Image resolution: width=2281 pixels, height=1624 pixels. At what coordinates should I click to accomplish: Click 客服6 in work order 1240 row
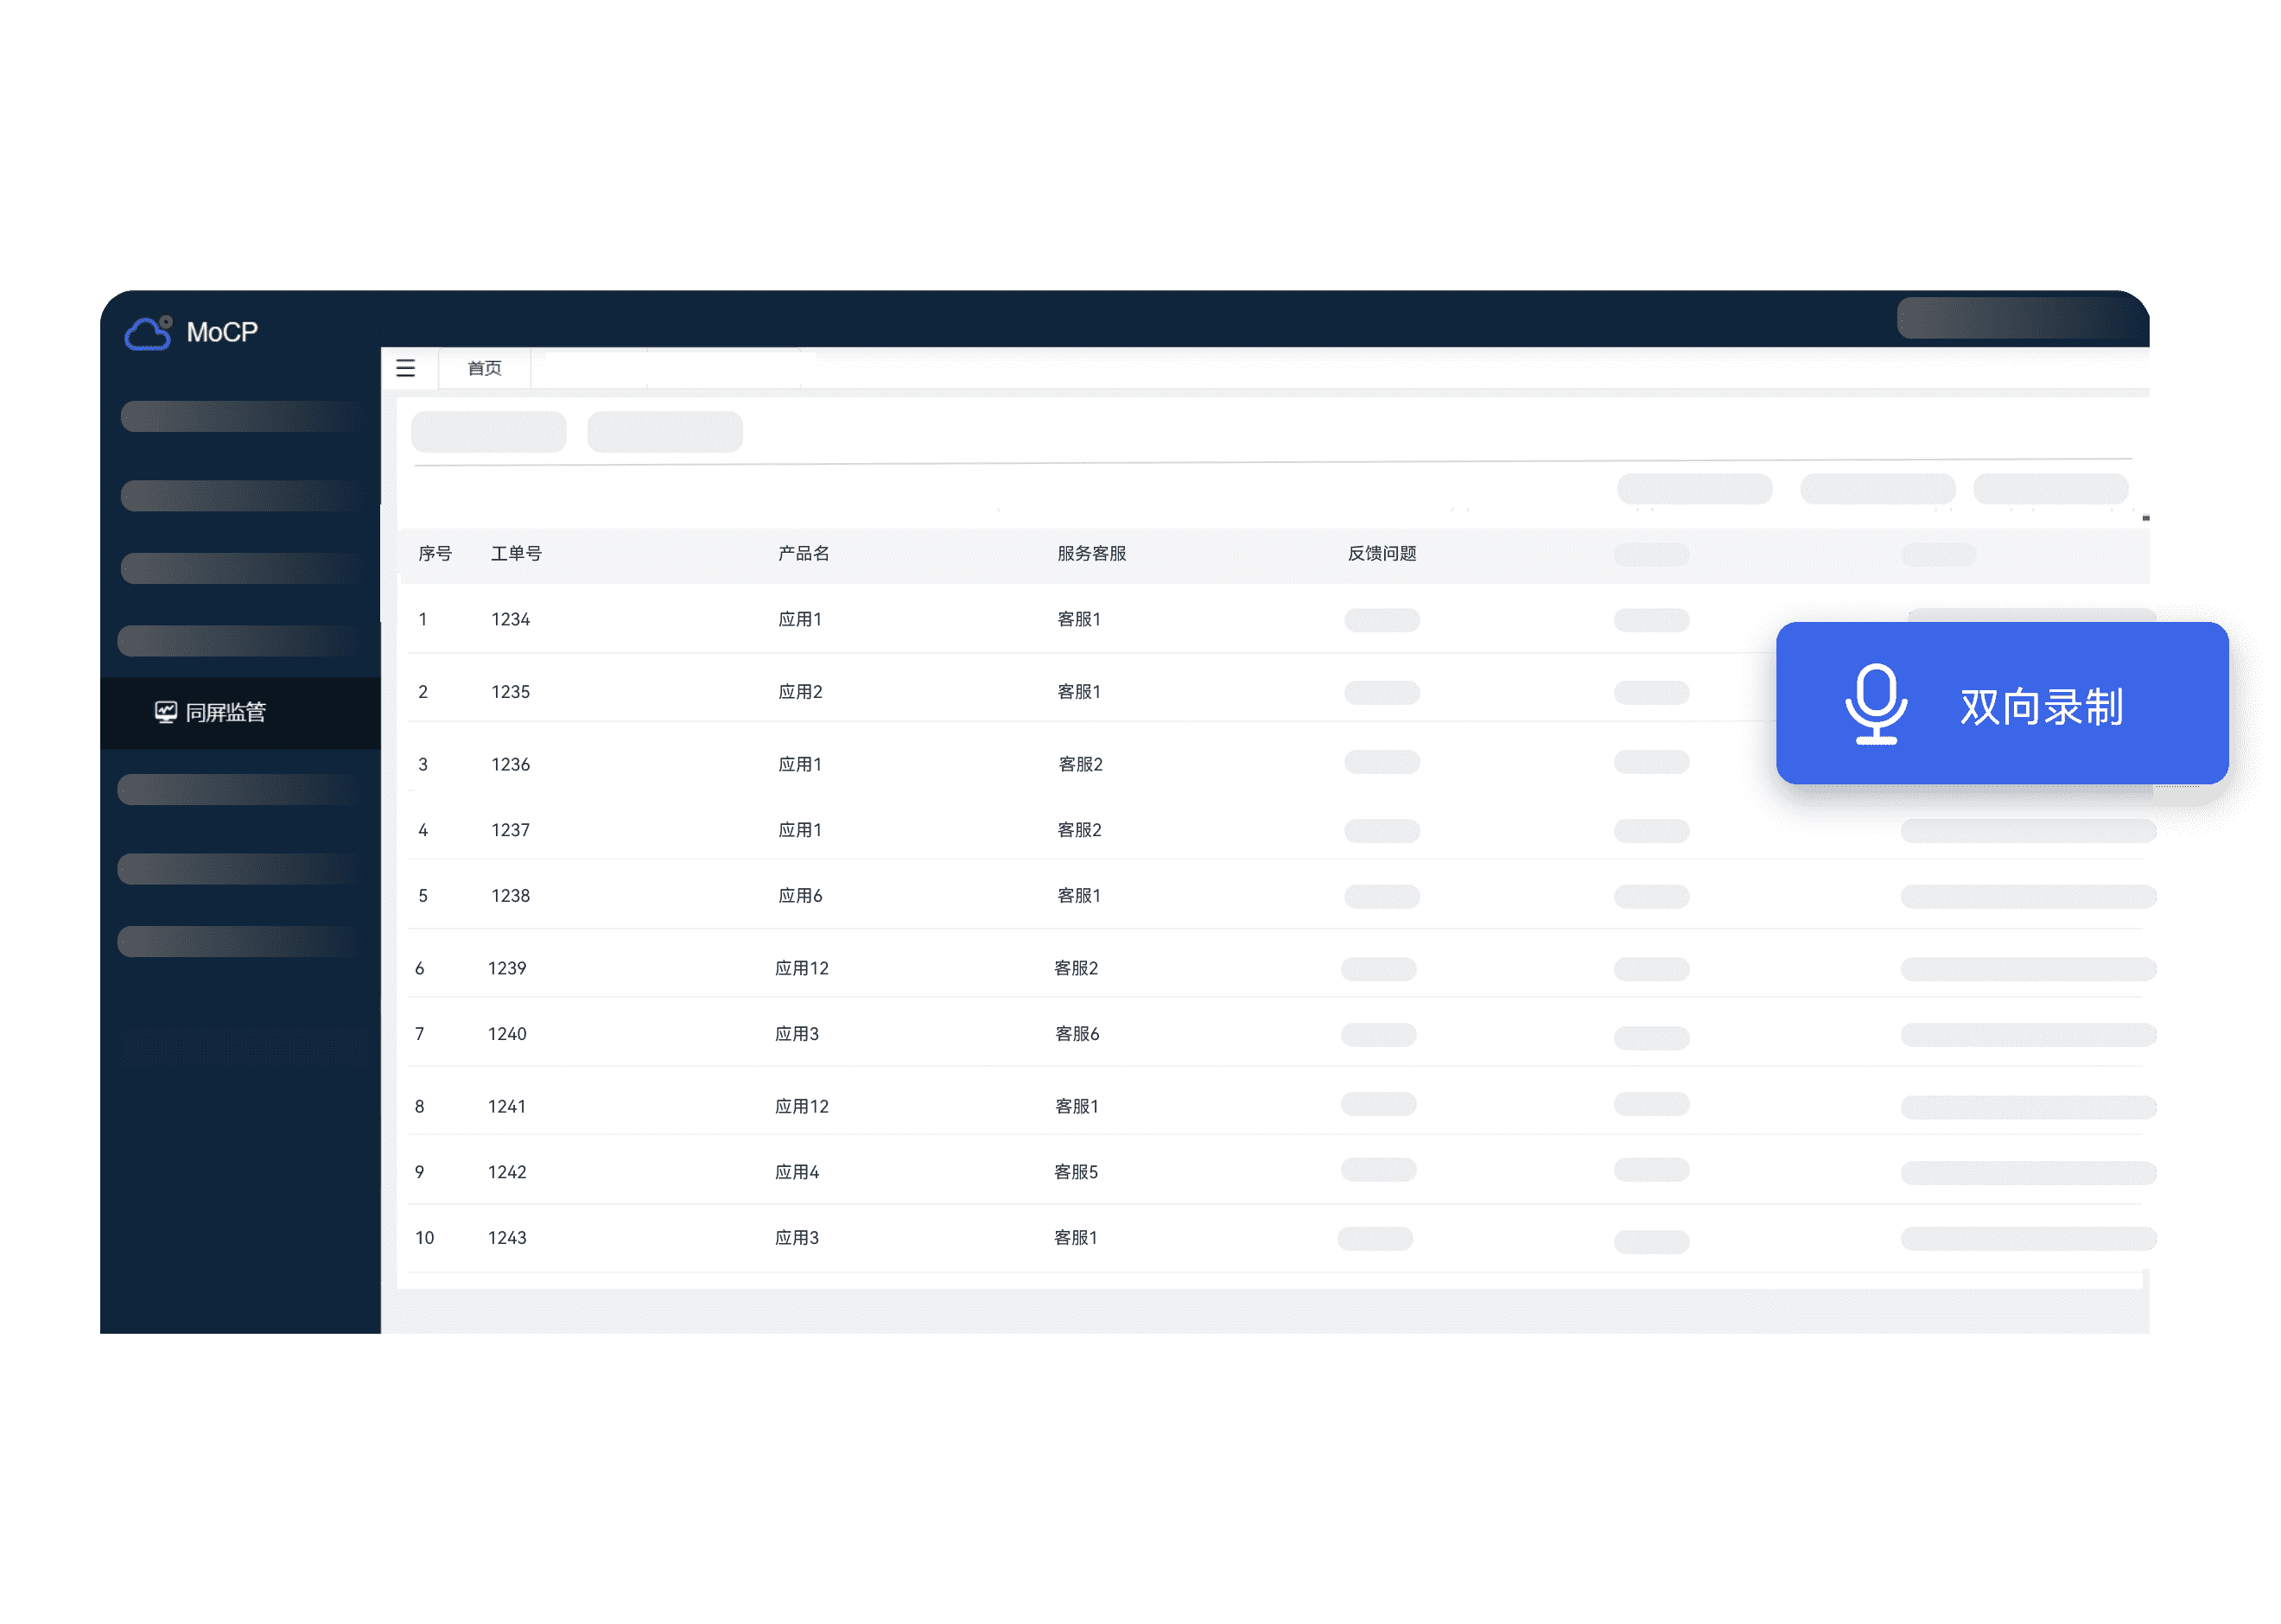coord(1077,1034)
